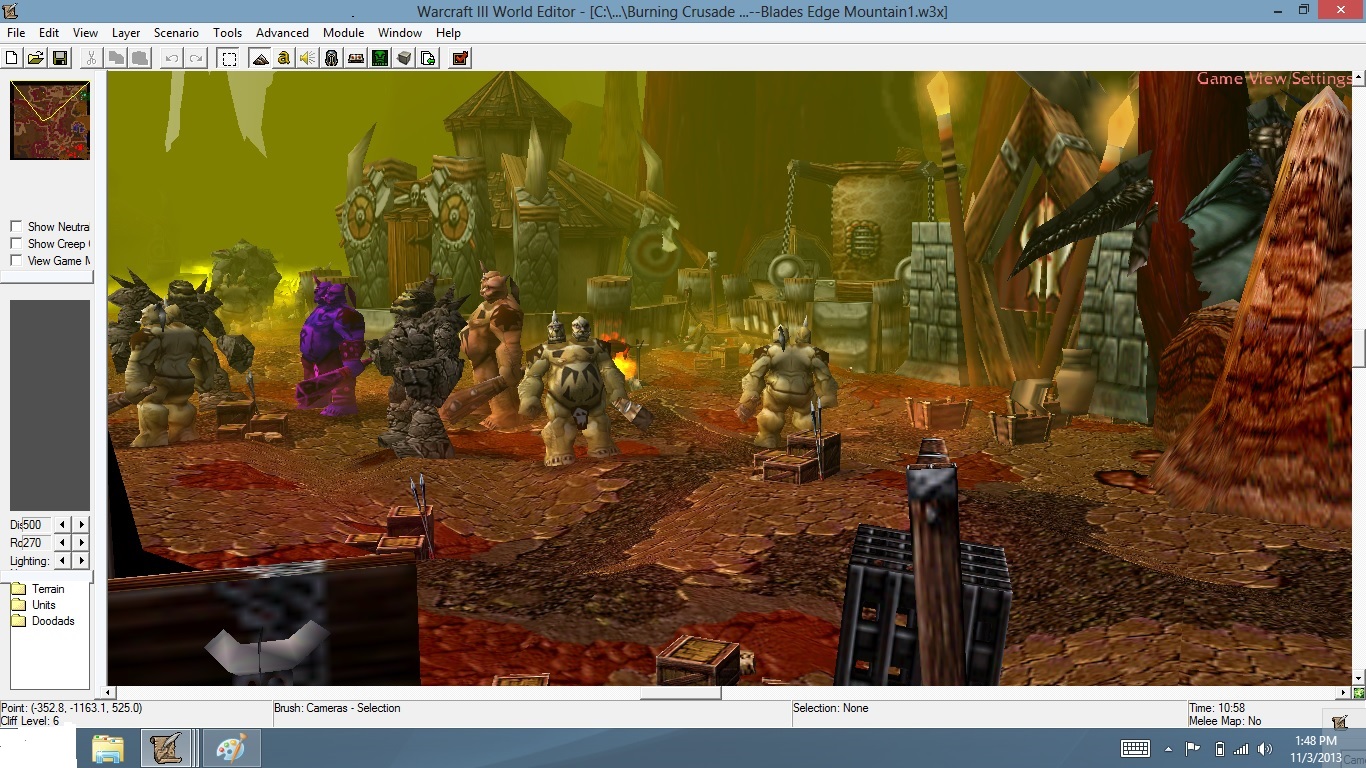This screenshot has height=768, width=1366.
Task: Click the Undo arrow icon
Action: [x=172, y=58]
